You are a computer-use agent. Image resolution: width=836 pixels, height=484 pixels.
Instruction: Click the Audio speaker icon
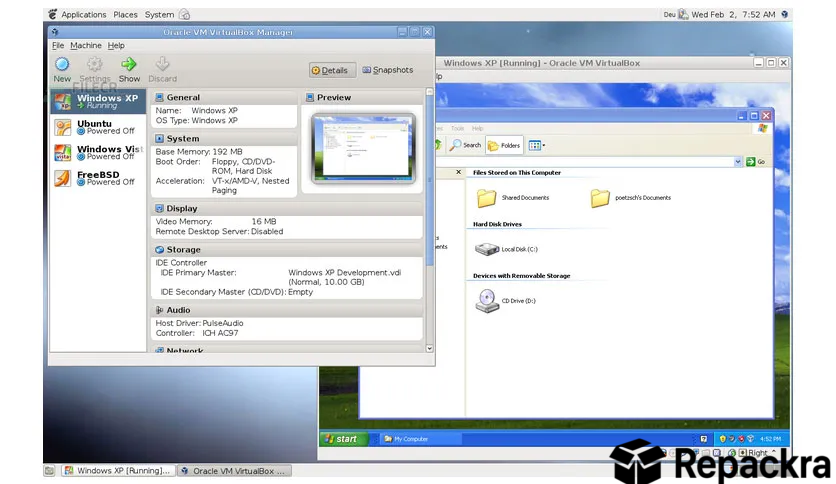coord(159,310)
